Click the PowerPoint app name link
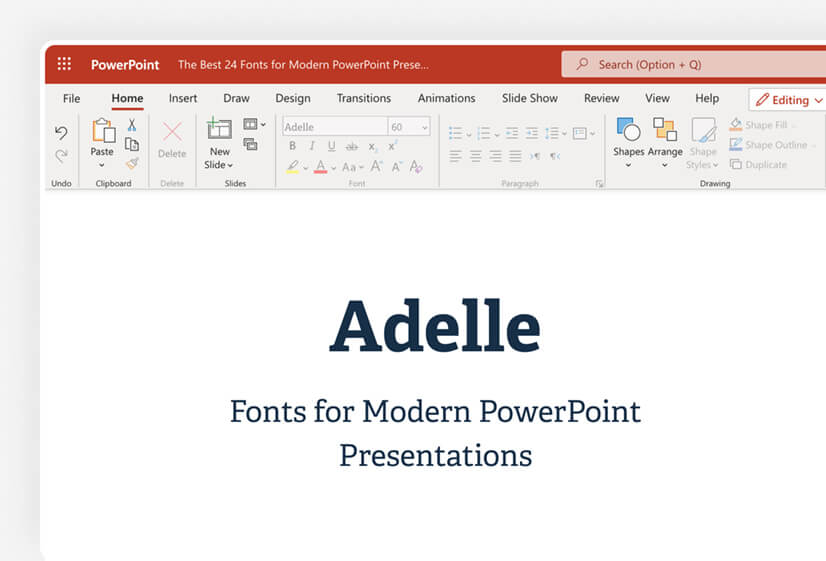826x561 pixels. (125, 65)
